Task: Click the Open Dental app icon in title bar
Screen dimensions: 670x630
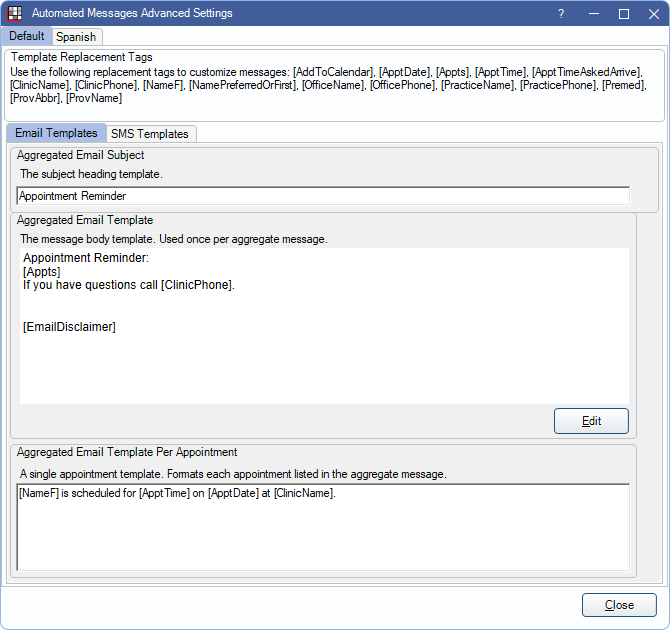Action: [15, 13]
